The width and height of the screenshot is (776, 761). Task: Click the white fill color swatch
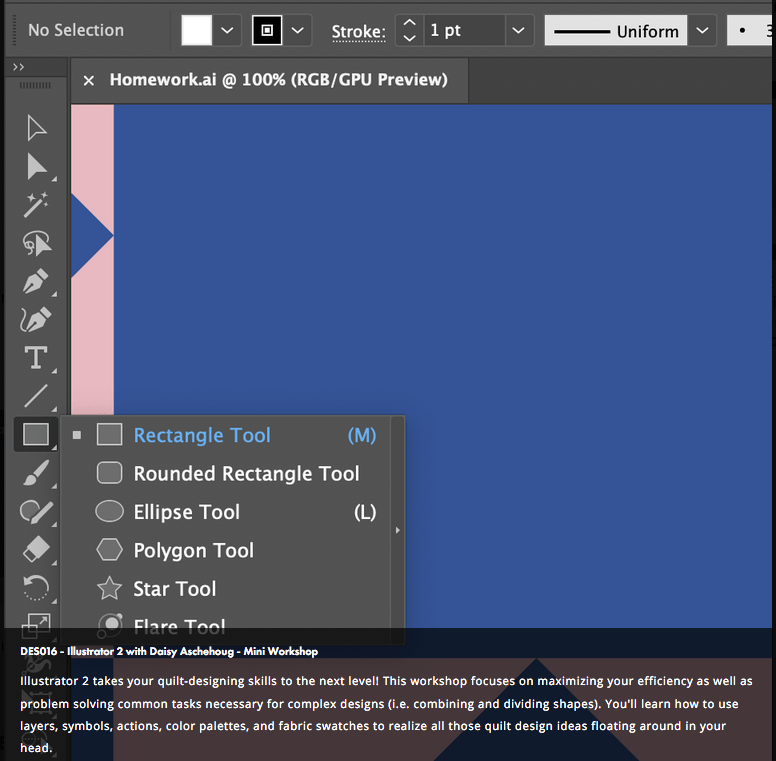click(197, 30)
